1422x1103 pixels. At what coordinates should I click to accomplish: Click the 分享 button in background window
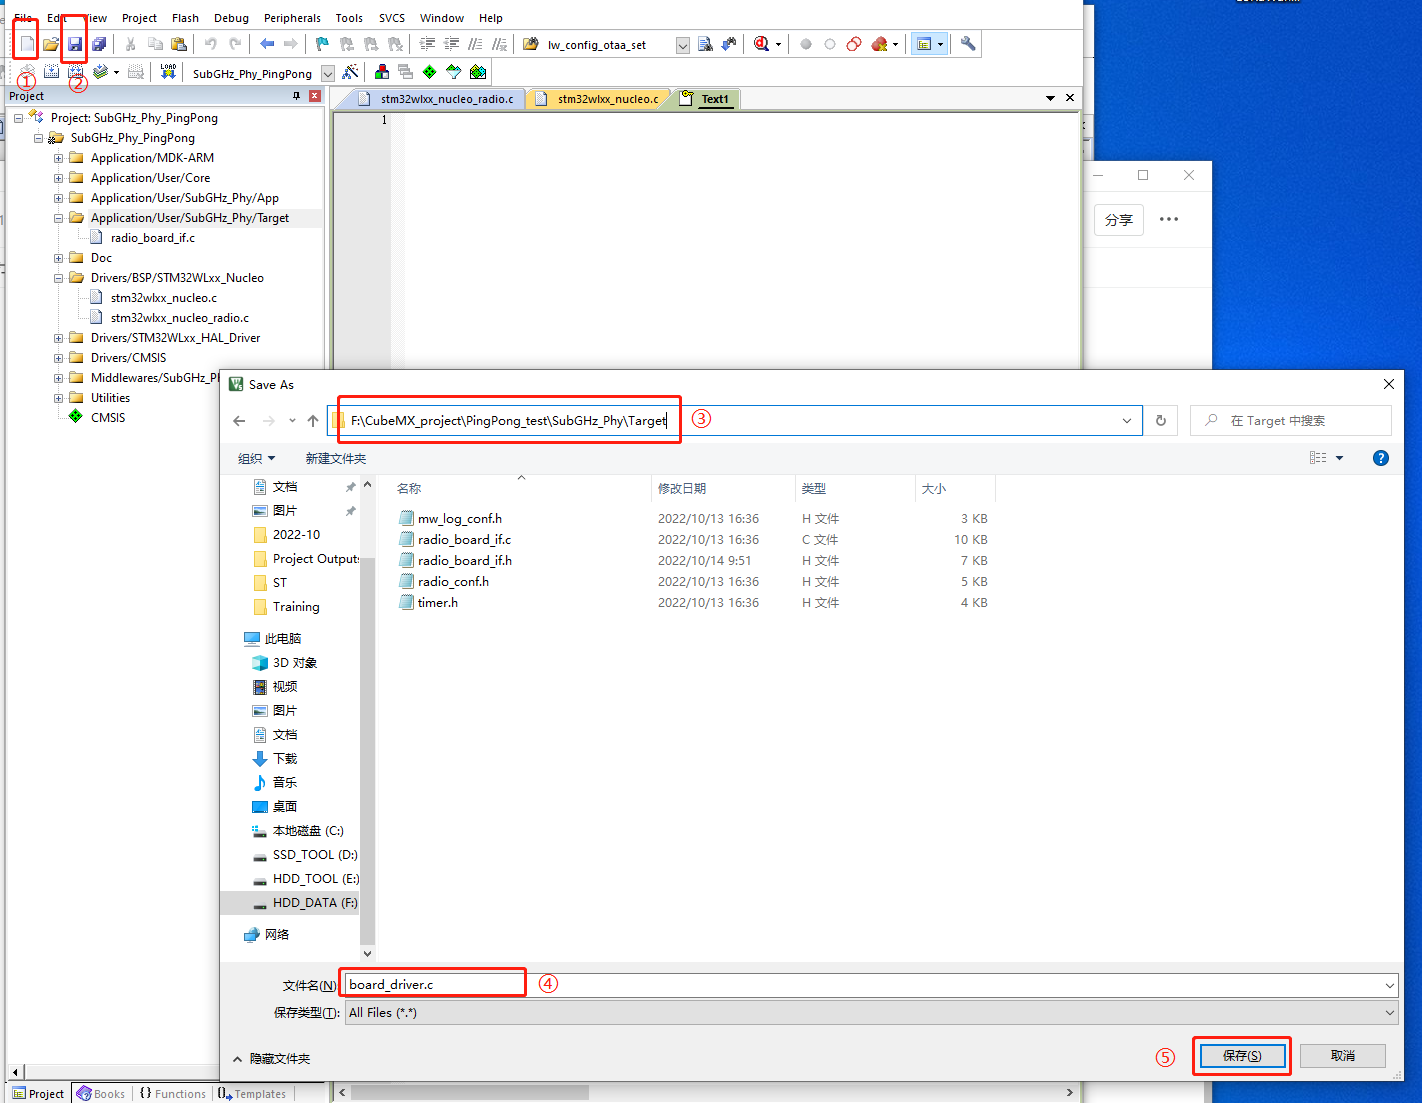(1119, 220)
